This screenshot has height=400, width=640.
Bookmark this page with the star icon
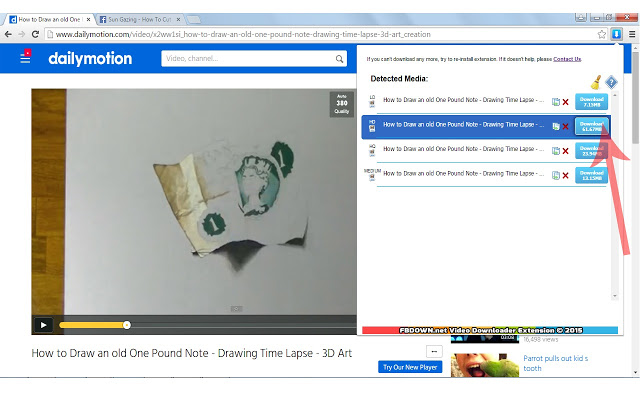pyautogui.click(x=602, y=34)
